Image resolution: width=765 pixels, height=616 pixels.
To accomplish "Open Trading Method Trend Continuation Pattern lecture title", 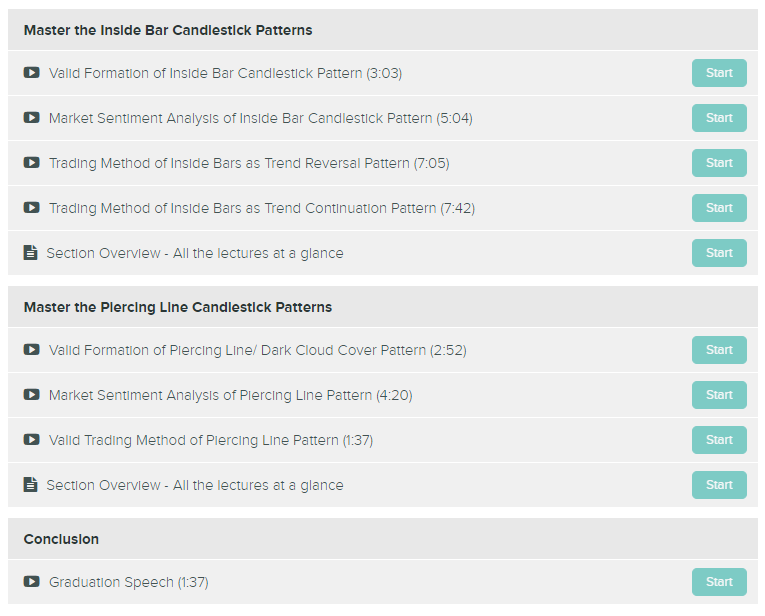I will [x=262, y=208].
